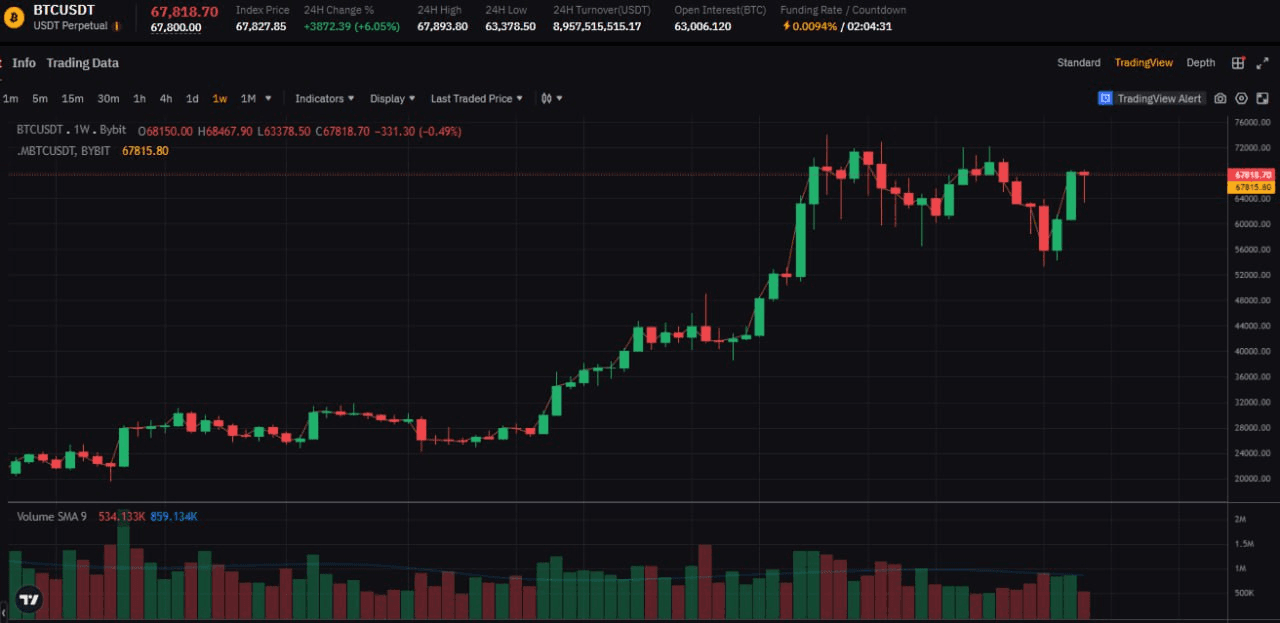Click the Volume SMA 9 indicator legend
The image size is (1280, 623).
coord(52,517)
